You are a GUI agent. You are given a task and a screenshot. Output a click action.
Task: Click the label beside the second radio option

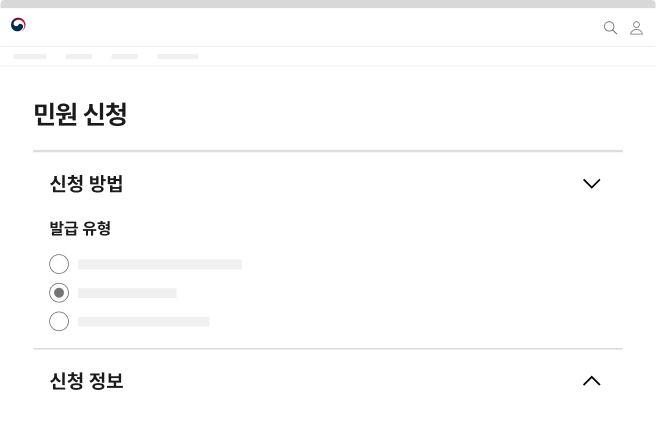[127, 293]
